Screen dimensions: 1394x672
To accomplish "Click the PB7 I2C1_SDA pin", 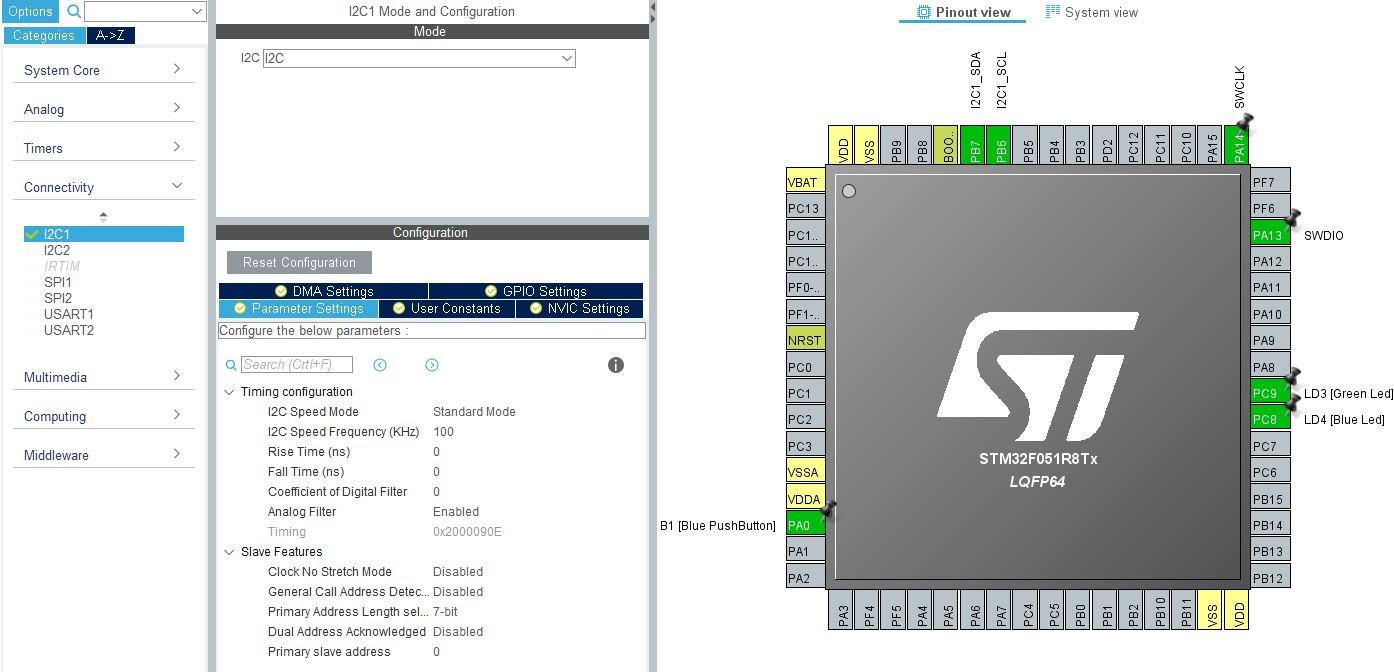I will (x=973, y=146).
